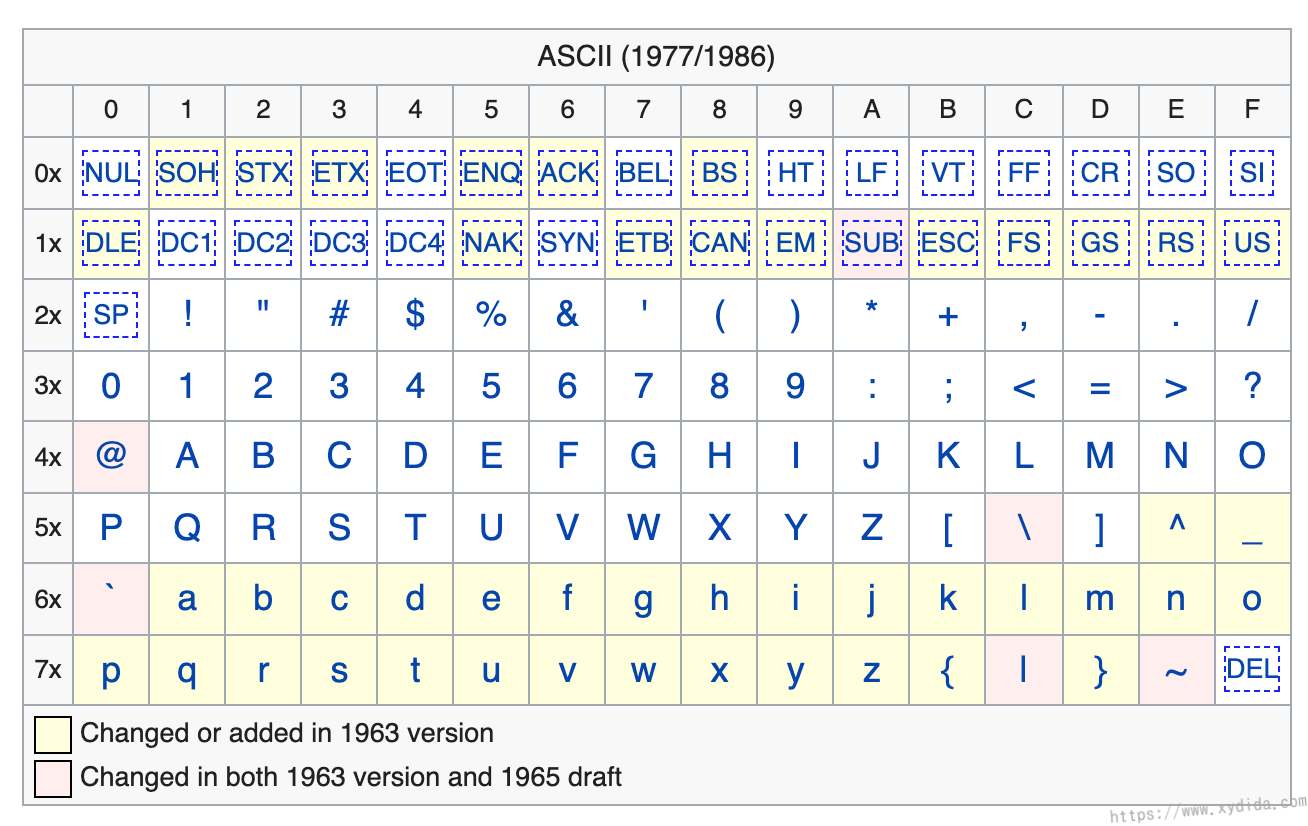Select the lowercase a cell
1308x826 pixels.
[x=187, y=599]
